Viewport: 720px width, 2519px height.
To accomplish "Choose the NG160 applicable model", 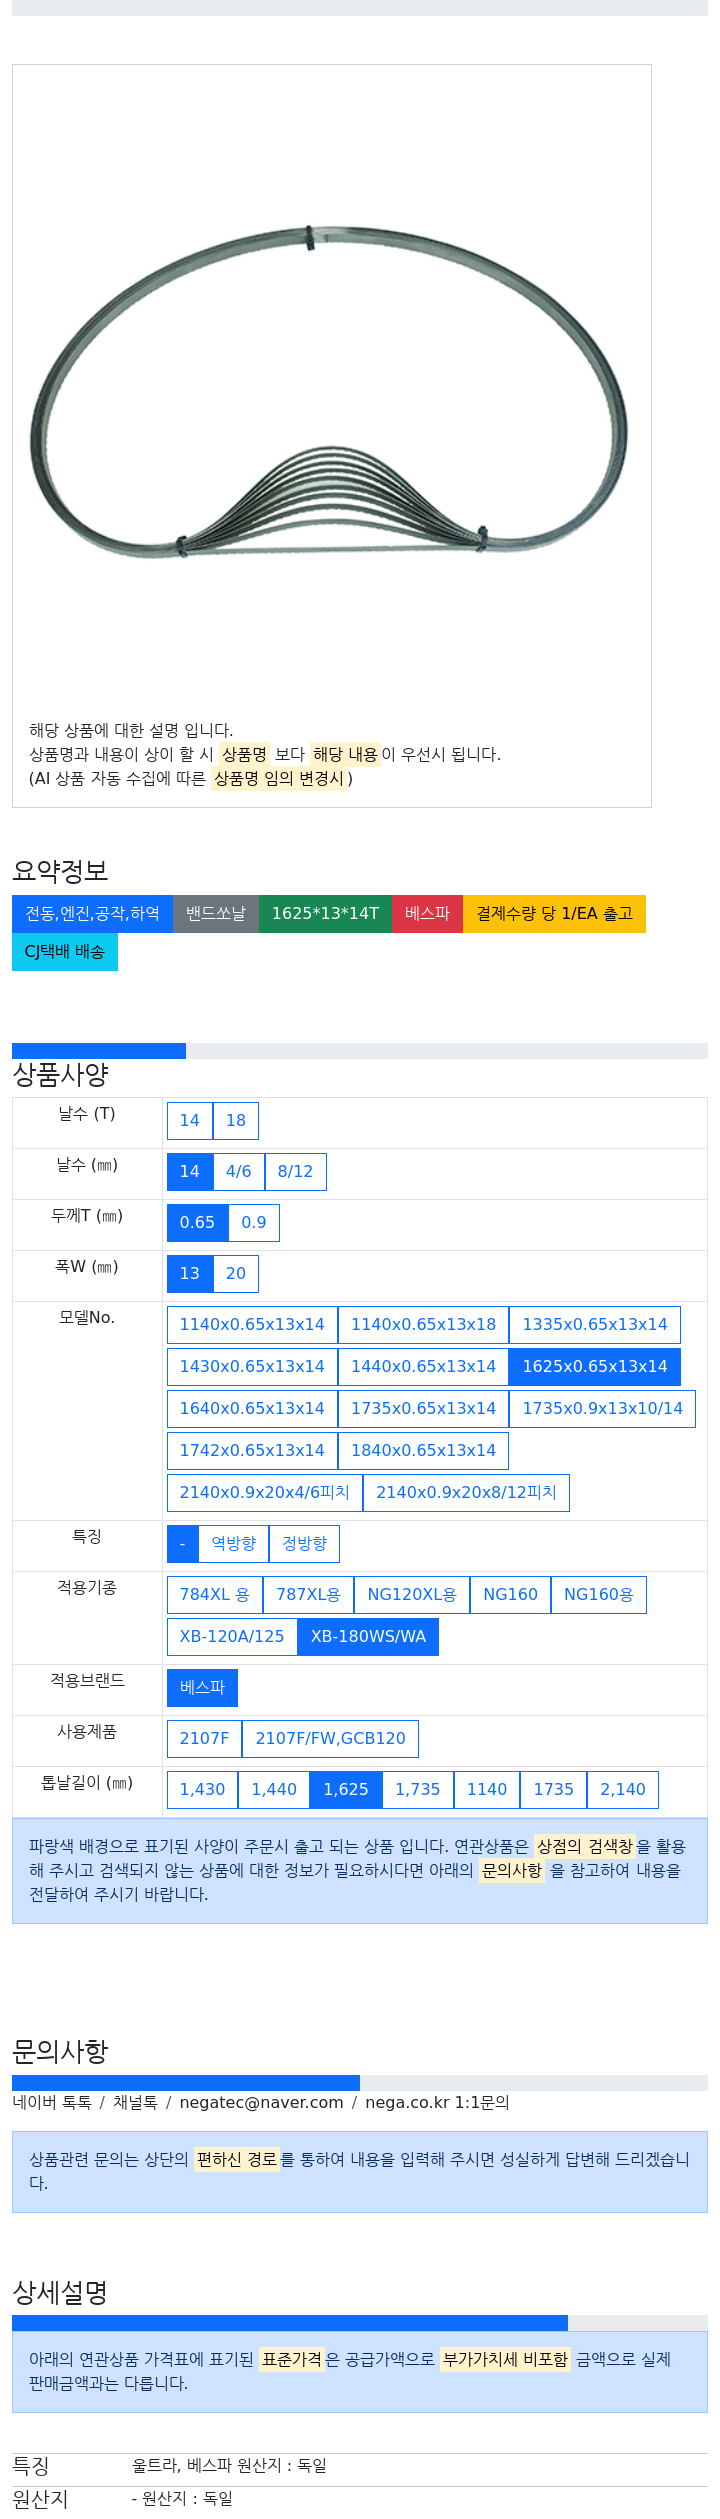I will (510, 1594).
